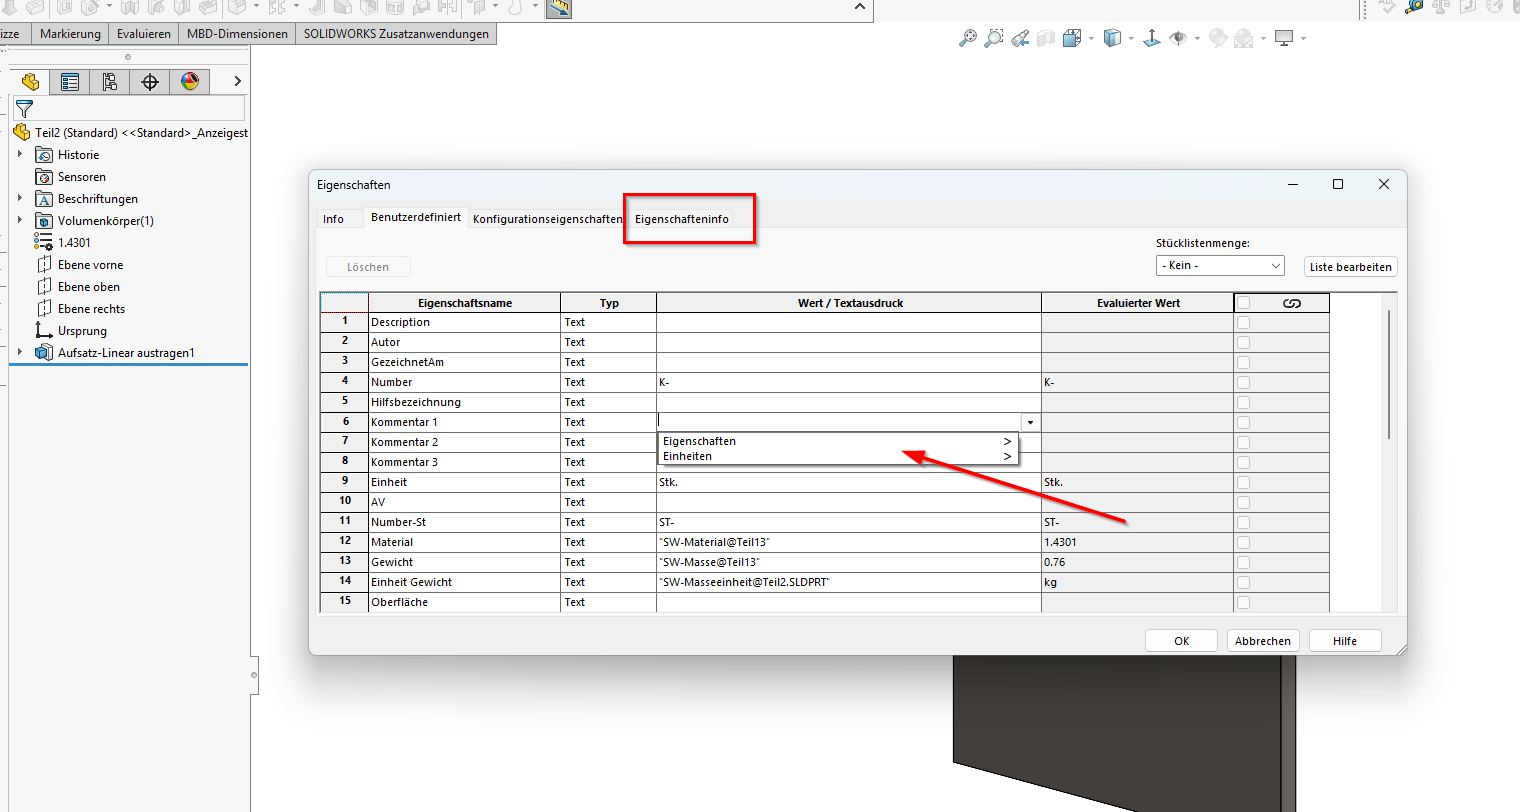Open the Stücklistenmenge dropdown
This screenshot has width=1520, height=812.
(1220, 266)
